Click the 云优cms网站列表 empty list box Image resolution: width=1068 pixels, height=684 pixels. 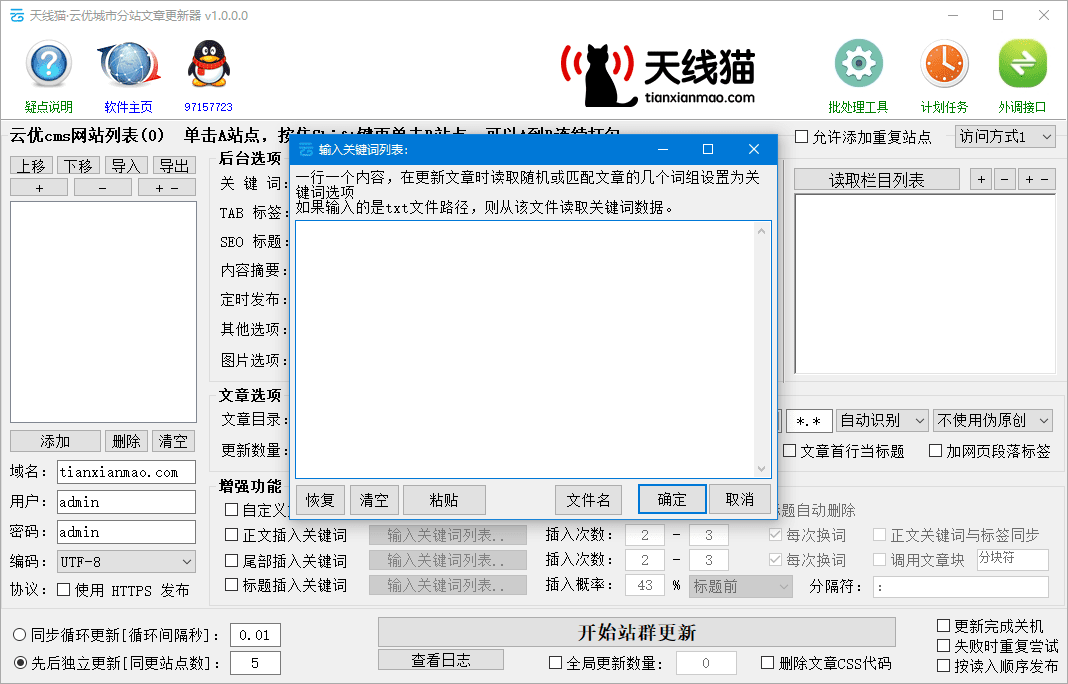[x=104, y=311]
